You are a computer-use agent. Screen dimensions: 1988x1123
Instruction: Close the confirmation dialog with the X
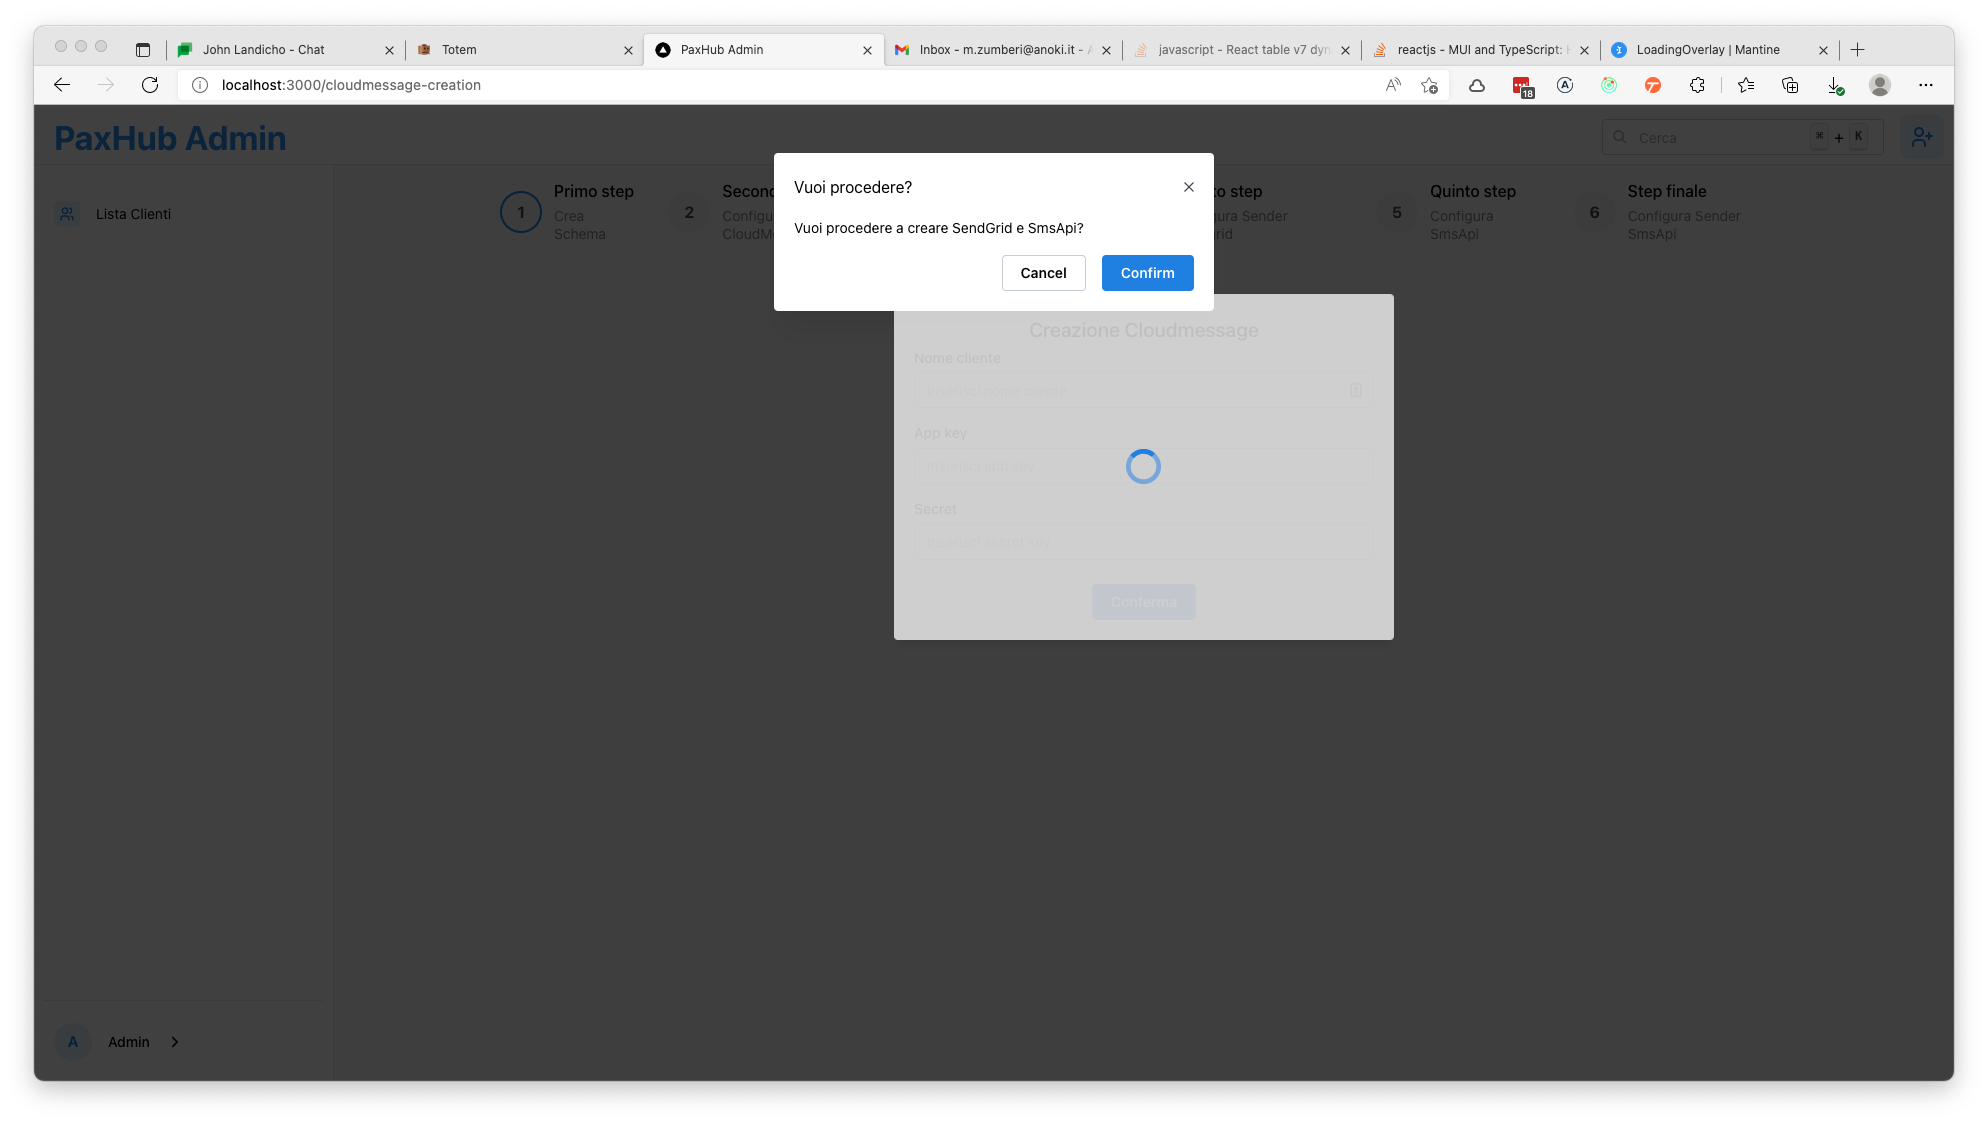[x=1188, y=186]
